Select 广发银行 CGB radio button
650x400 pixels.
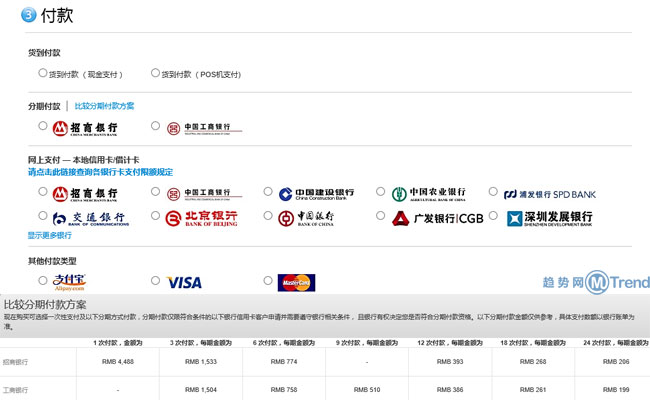coord(380,216)
